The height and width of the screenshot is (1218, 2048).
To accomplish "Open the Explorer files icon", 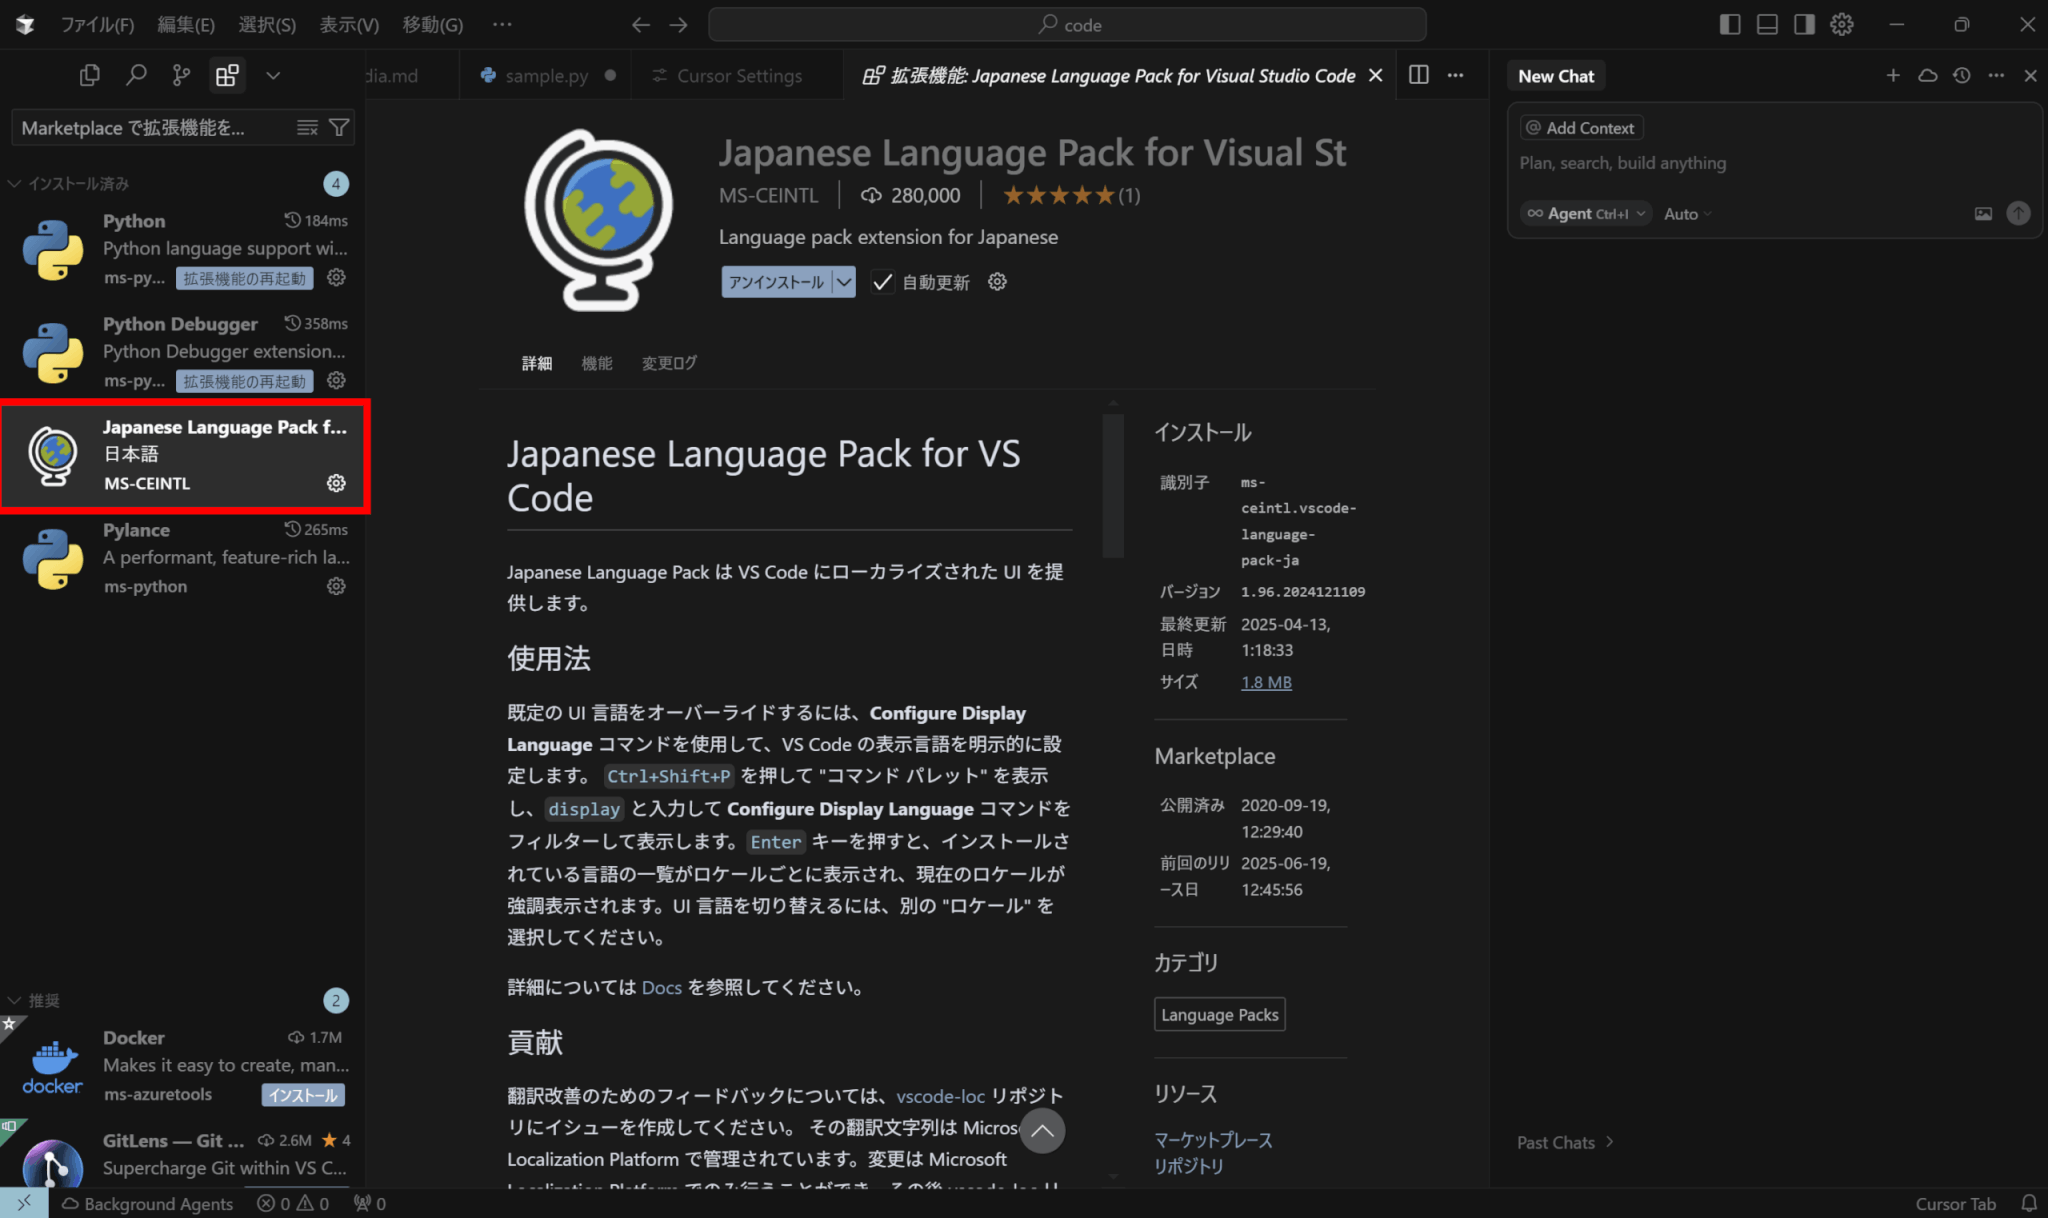I will pyautogui.click(x=90, y=75).
